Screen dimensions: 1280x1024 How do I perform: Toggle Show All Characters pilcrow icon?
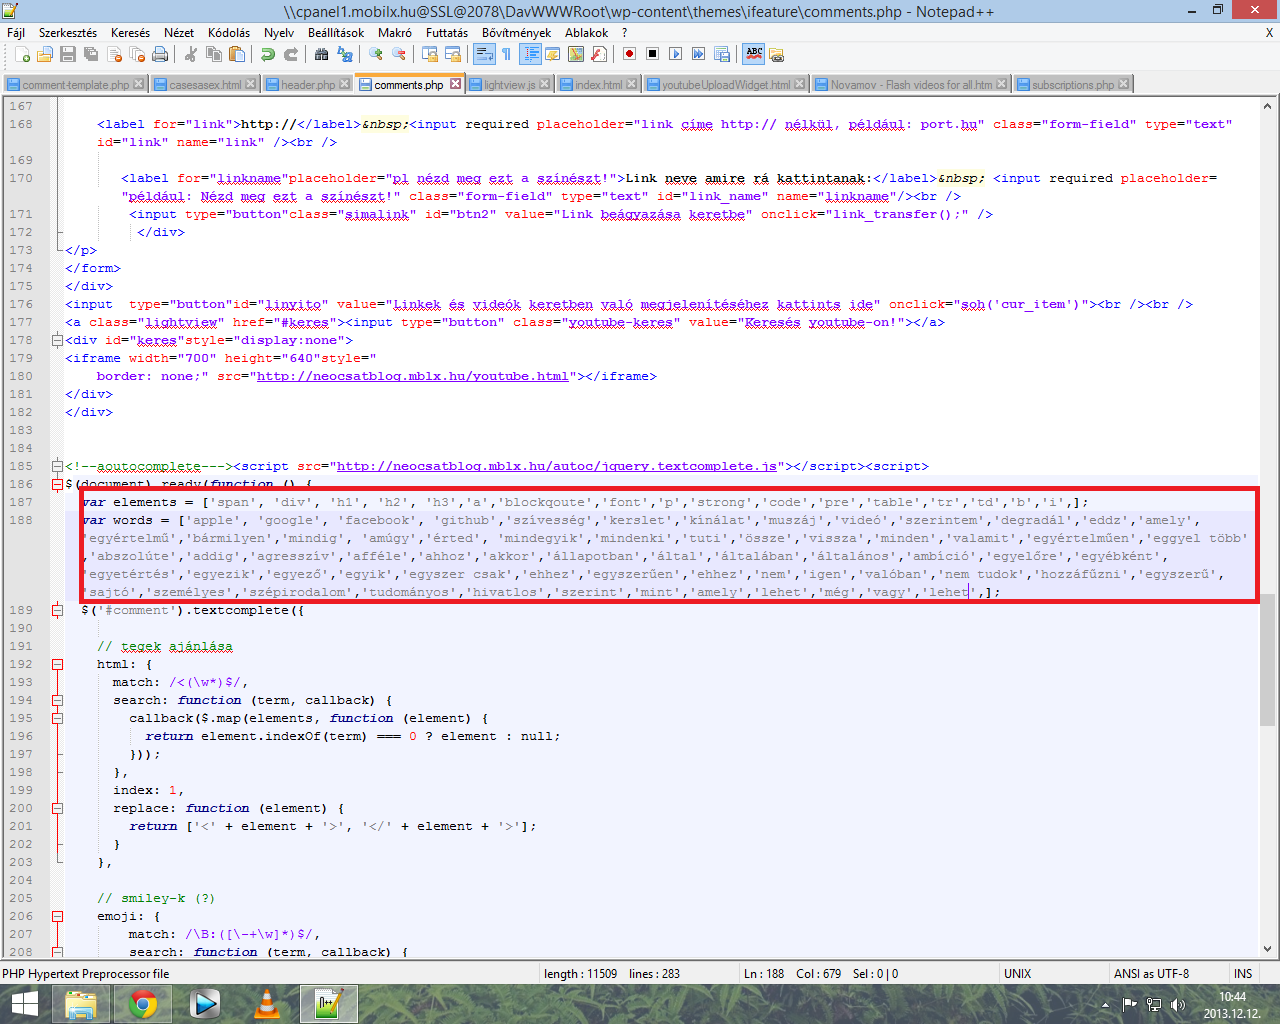(x=506, y=54)
